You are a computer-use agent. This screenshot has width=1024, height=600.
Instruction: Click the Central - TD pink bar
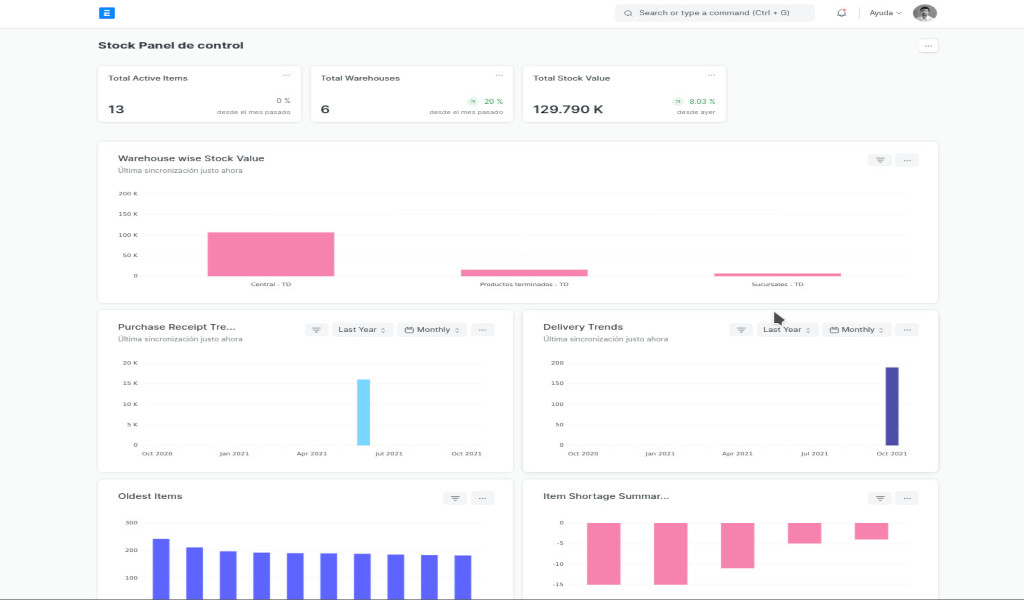[271, 254]
